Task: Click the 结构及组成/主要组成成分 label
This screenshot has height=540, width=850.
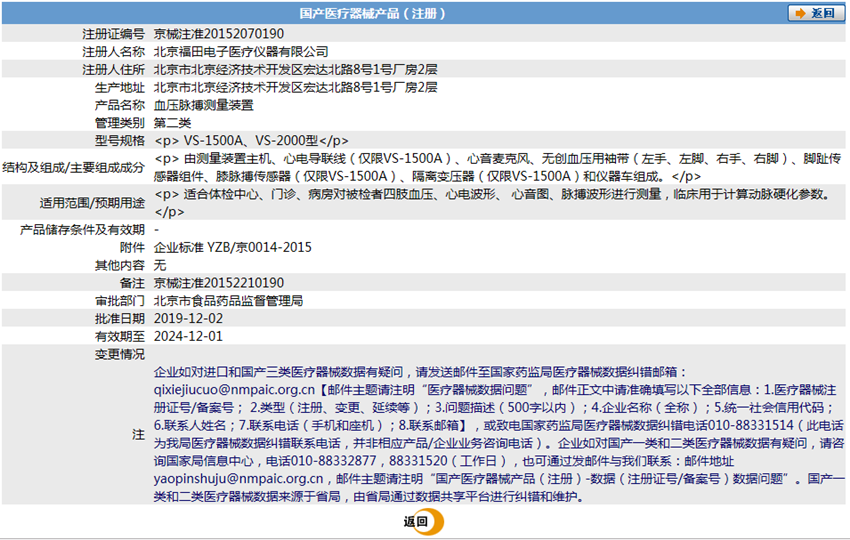Action: [74, 168]
